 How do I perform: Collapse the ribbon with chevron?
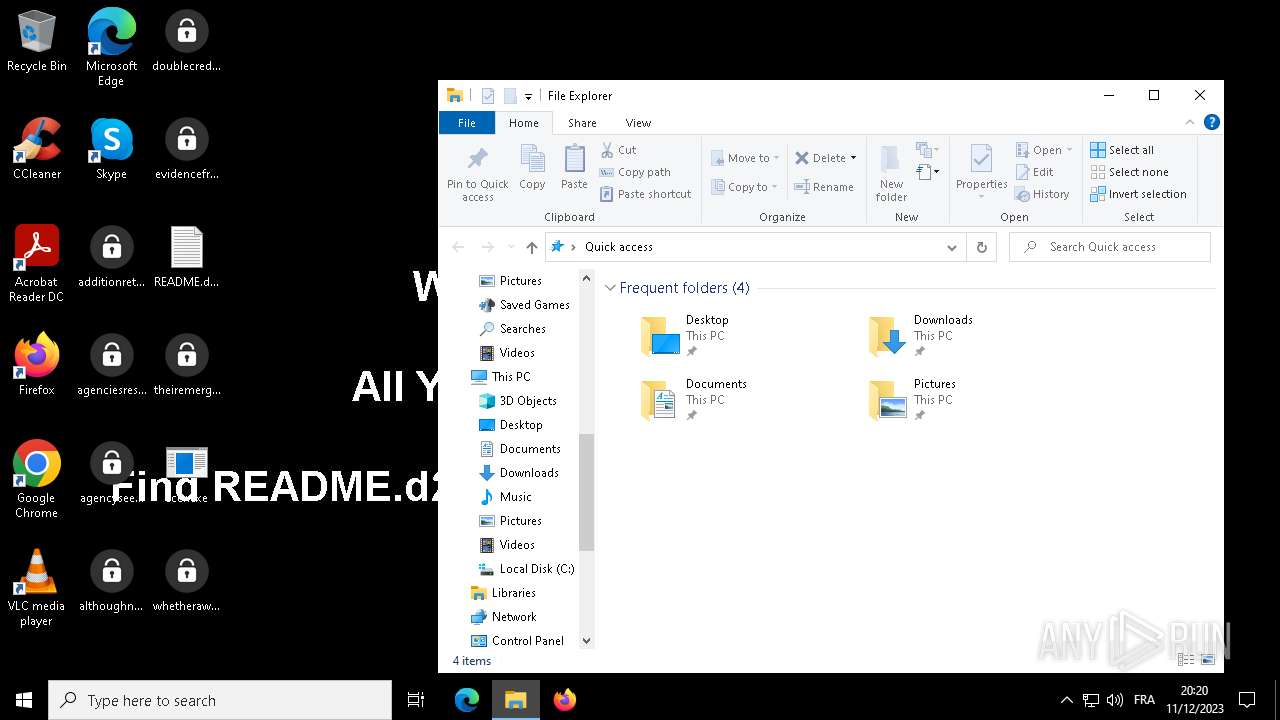point(1190,123)
